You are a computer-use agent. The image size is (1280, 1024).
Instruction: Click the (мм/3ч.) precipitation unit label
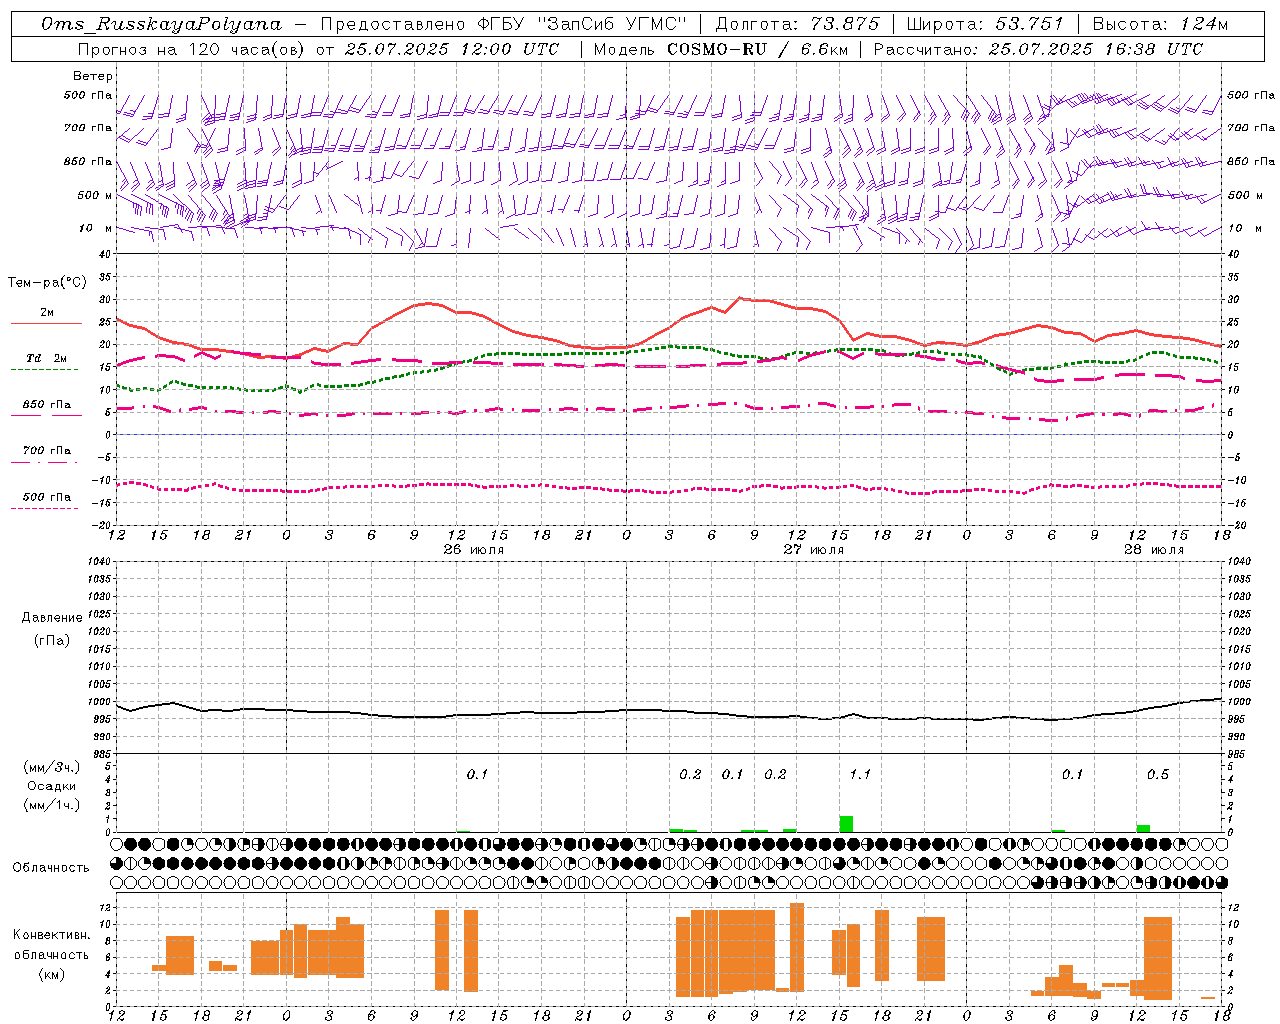point(52,767)
